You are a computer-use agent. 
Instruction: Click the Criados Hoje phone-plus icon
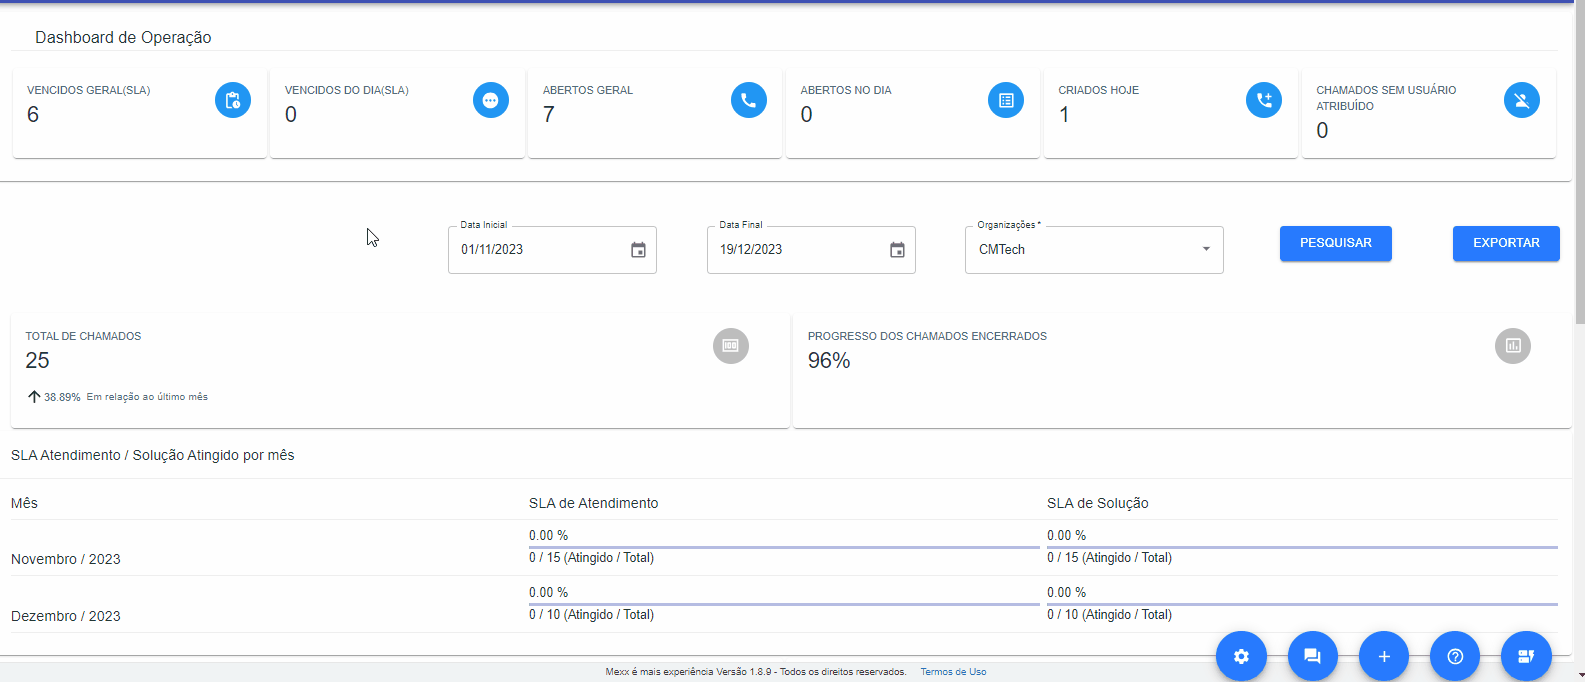tap(1264, 100)
